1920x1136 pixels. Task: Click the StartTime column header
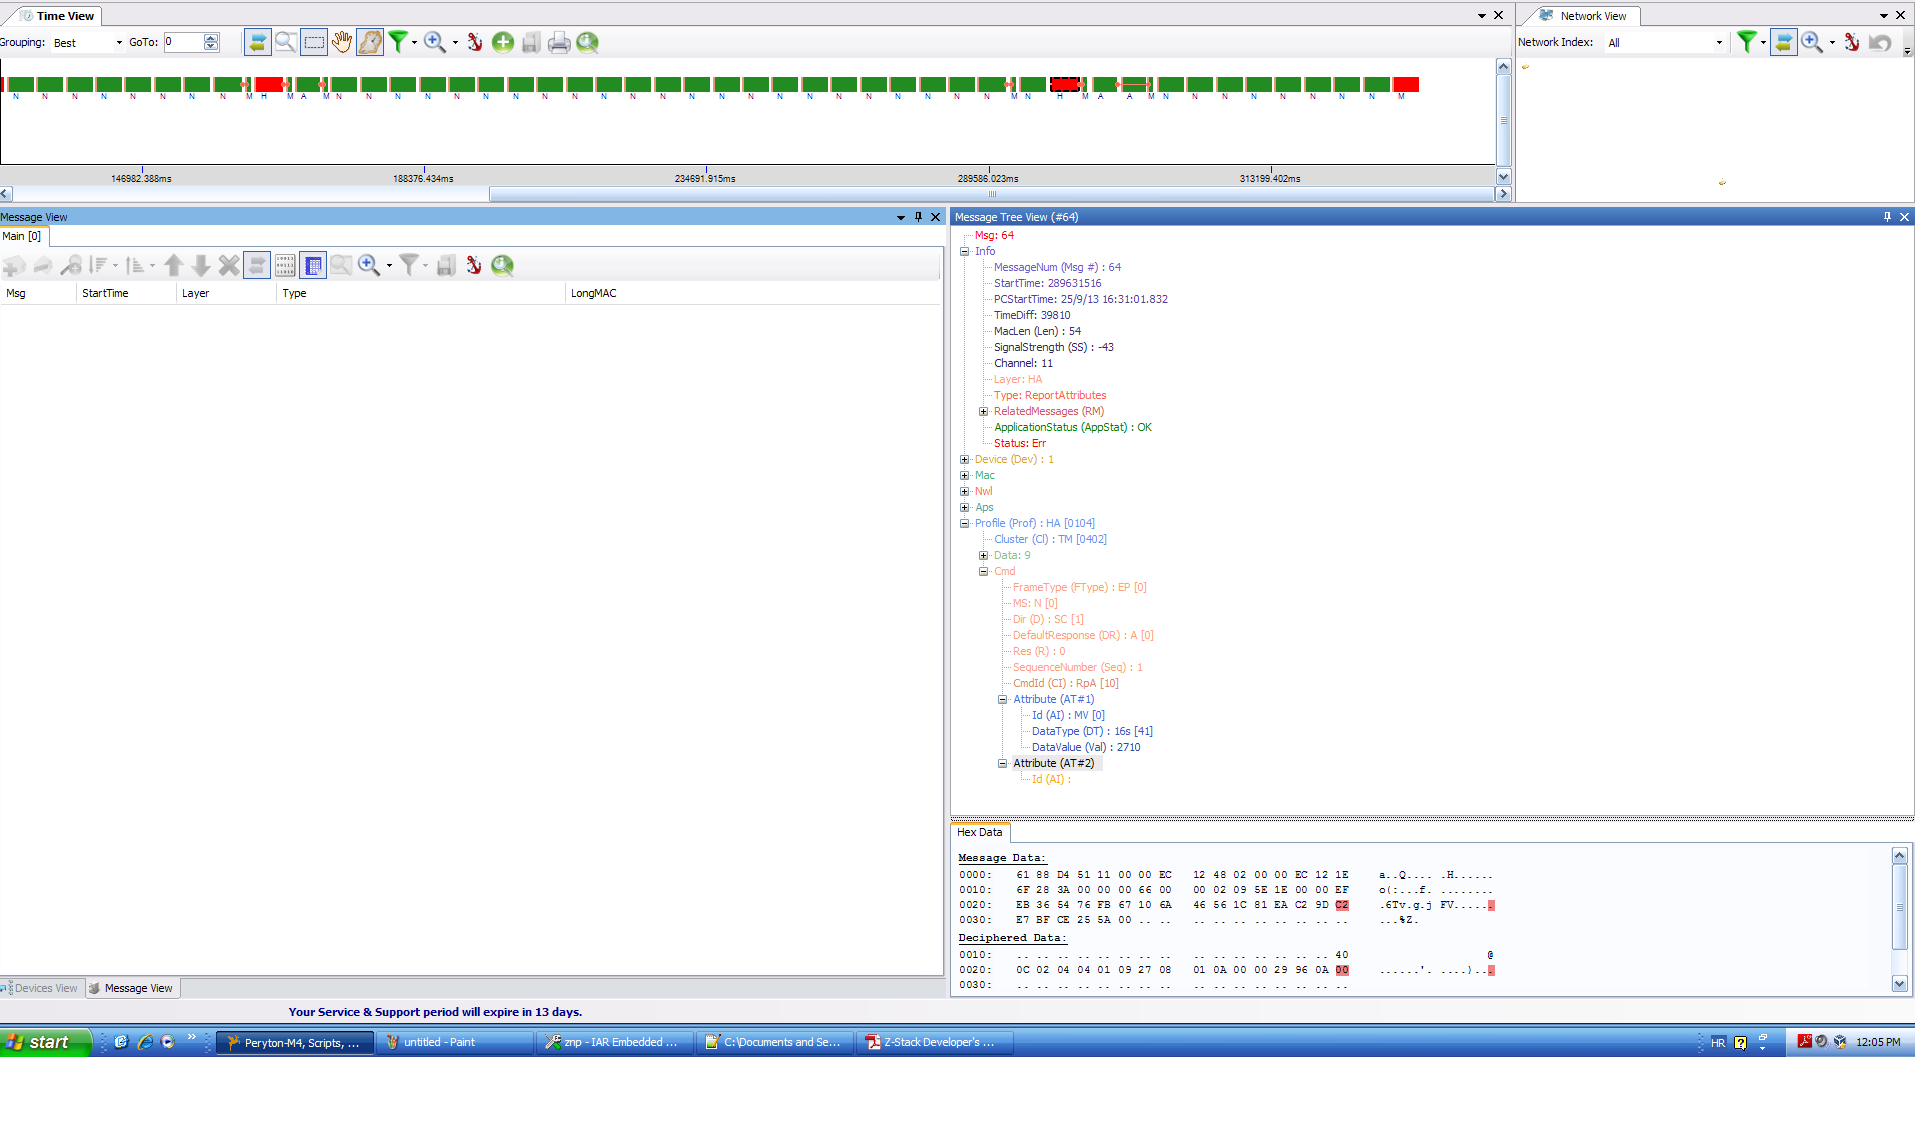click(x=105, y=293)
